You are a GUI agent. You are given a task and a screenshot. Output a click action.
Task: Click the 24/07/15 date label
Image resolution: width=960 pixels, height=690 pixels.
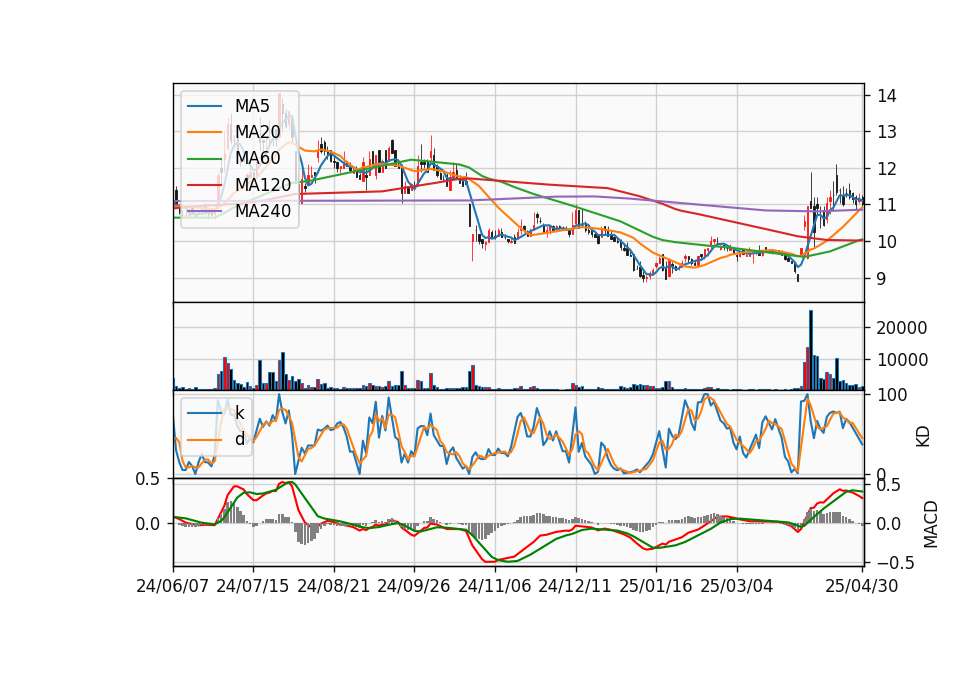pyautogui.click(x=253, y=587)
